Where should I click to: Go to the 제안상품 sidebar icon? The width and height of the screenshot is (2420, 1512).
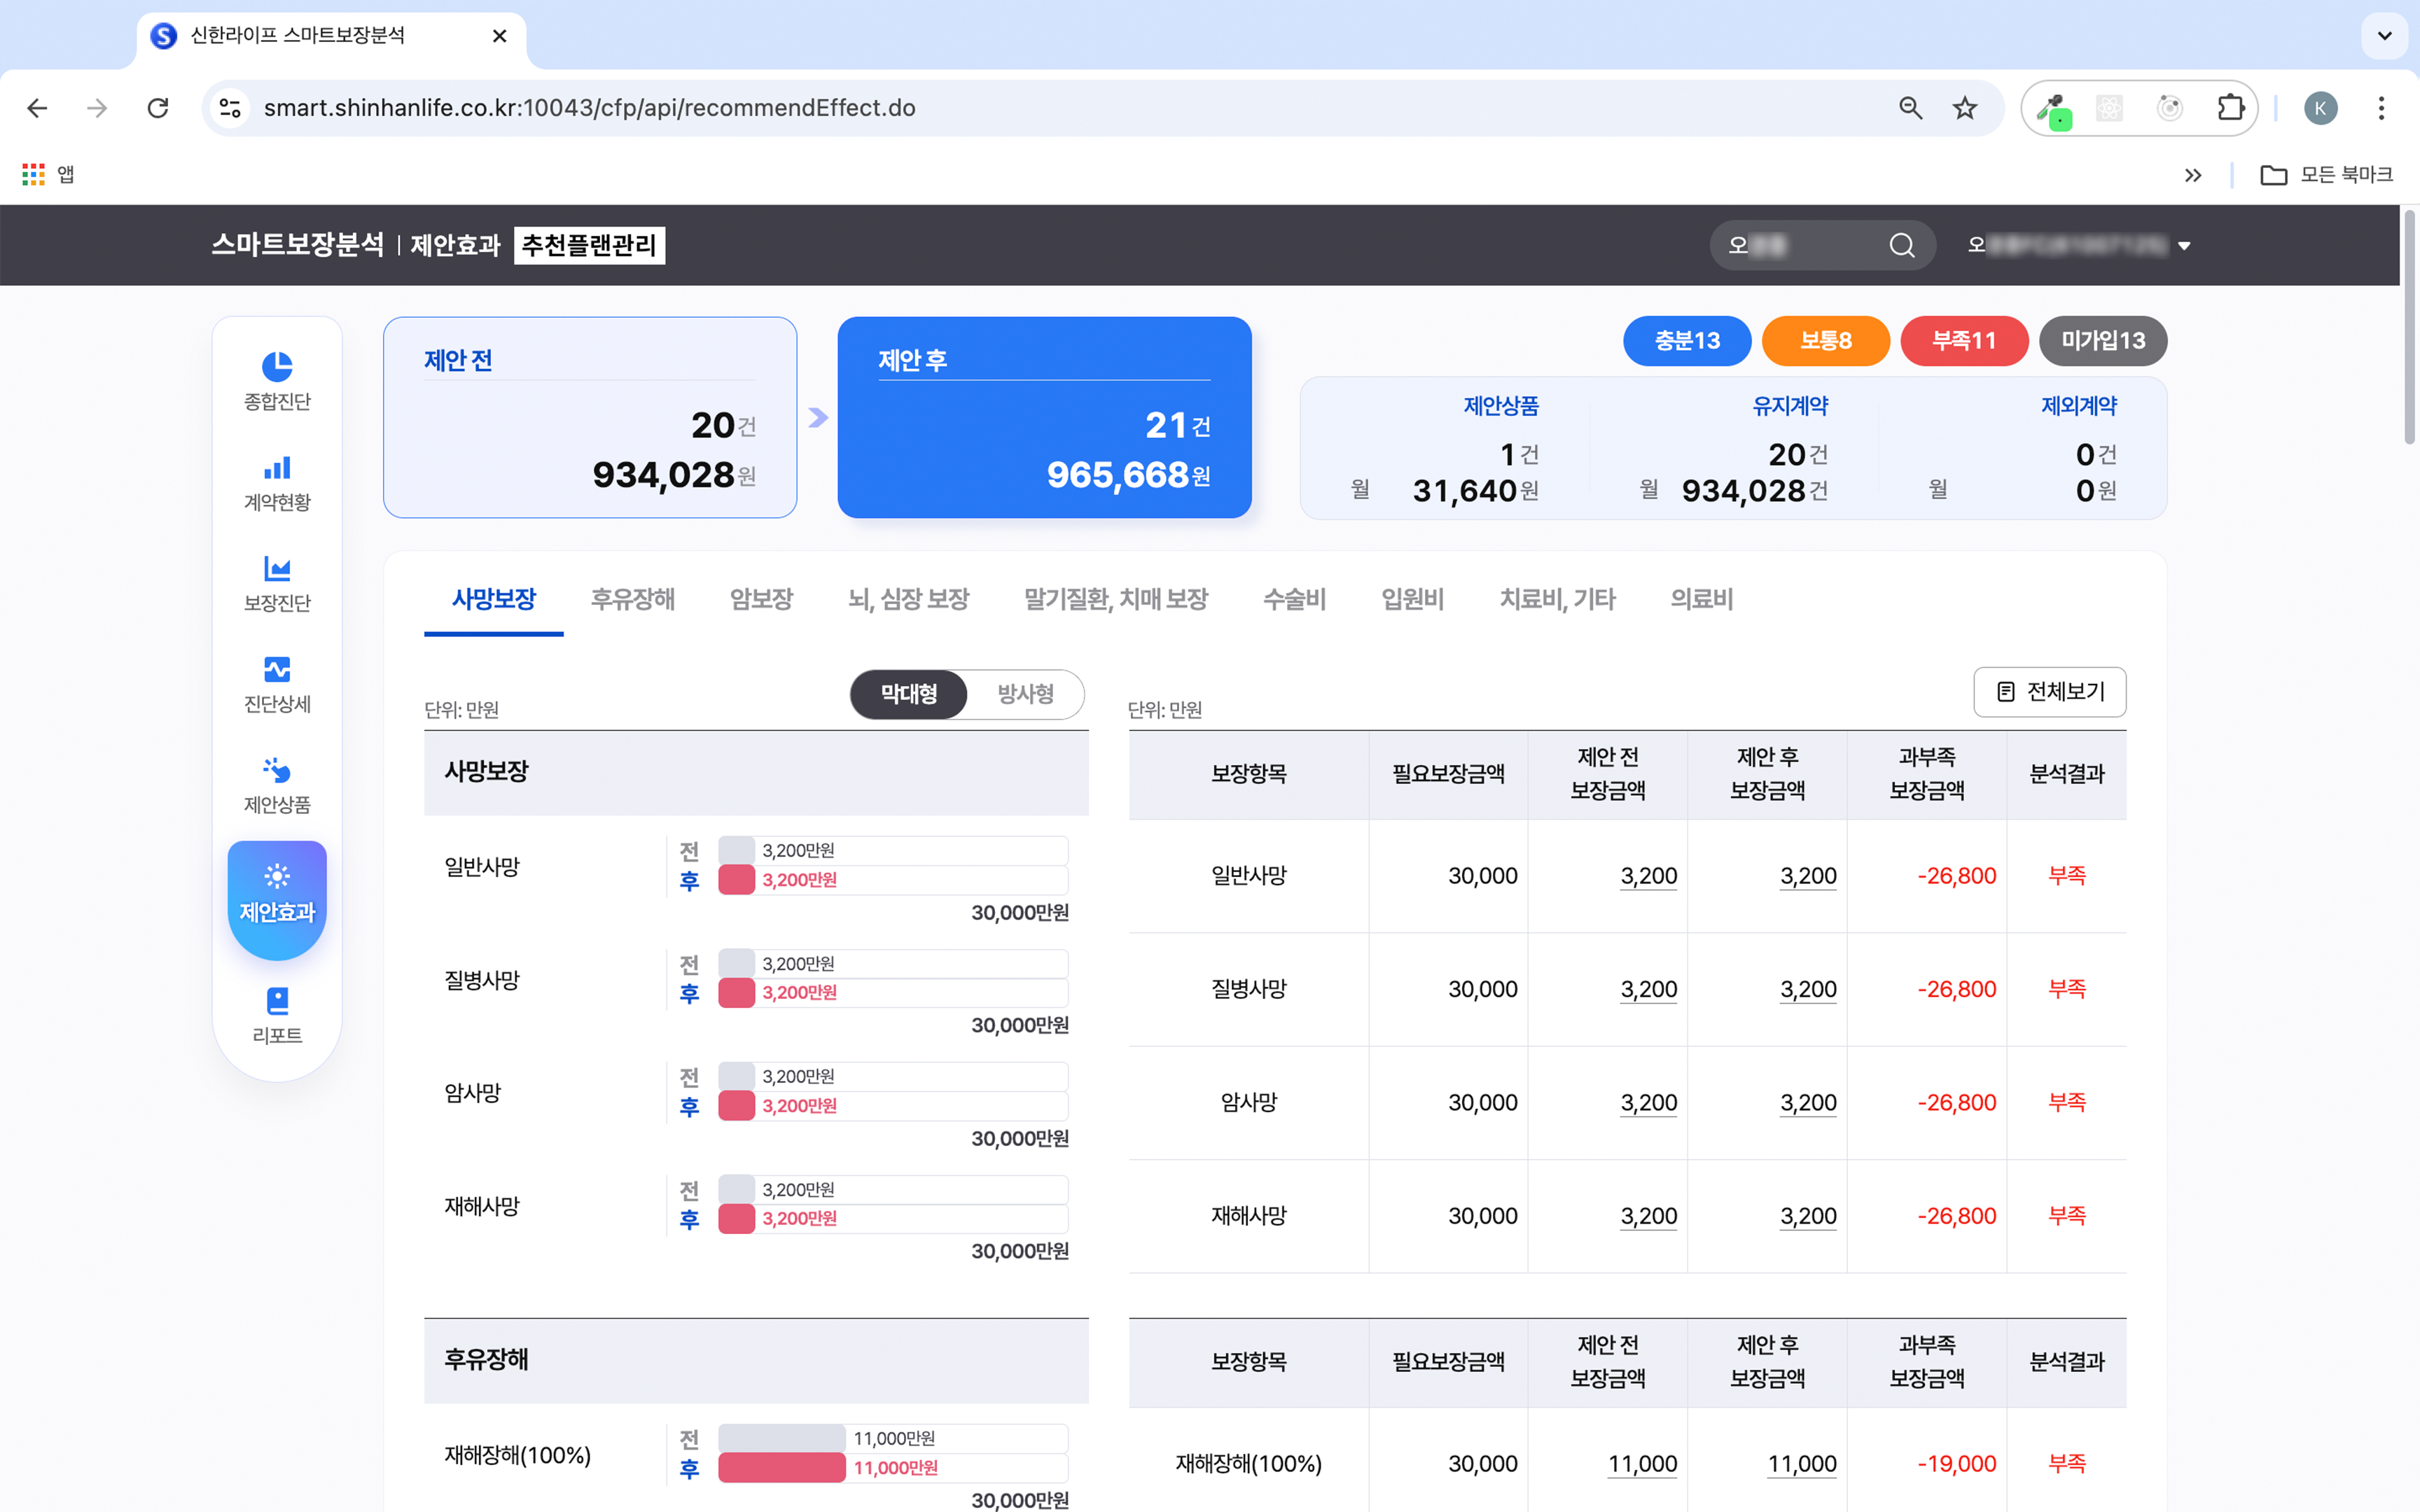click(x=277, y=770)
